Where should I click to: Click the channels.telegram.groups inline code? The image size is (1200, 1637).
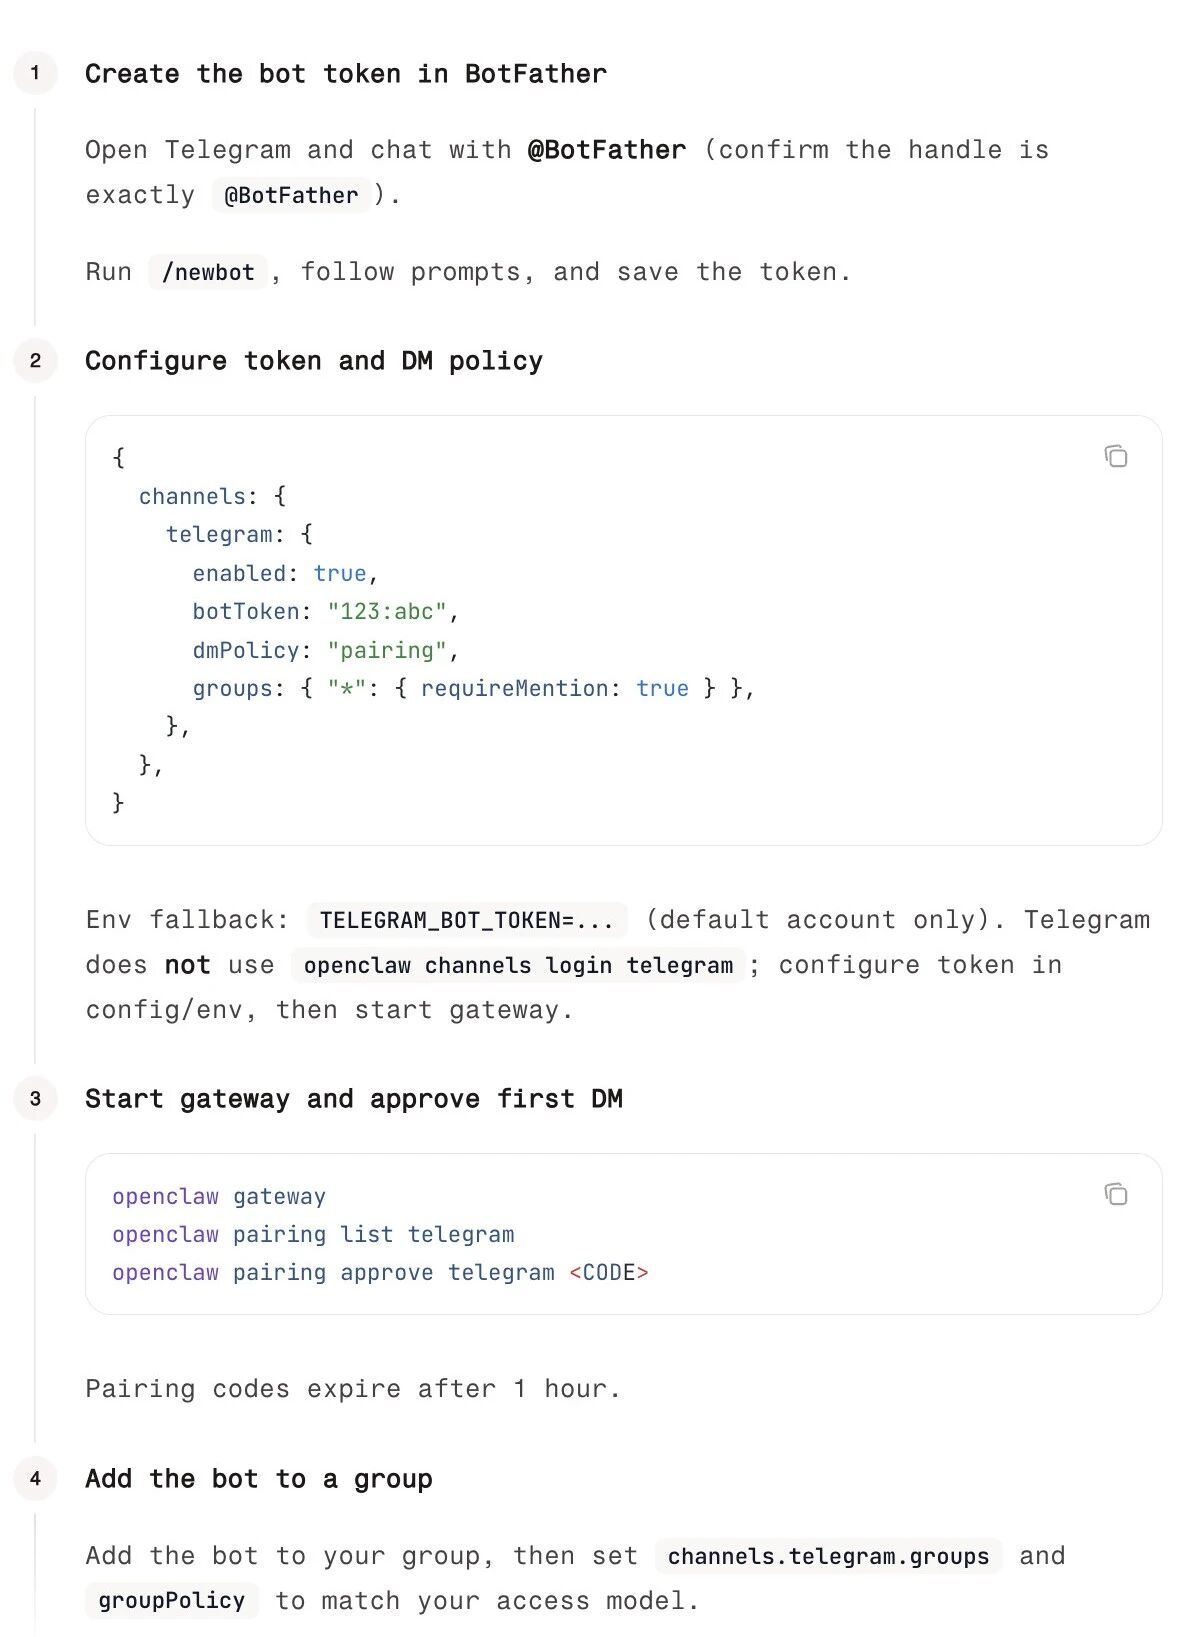tap(828, 1556)
